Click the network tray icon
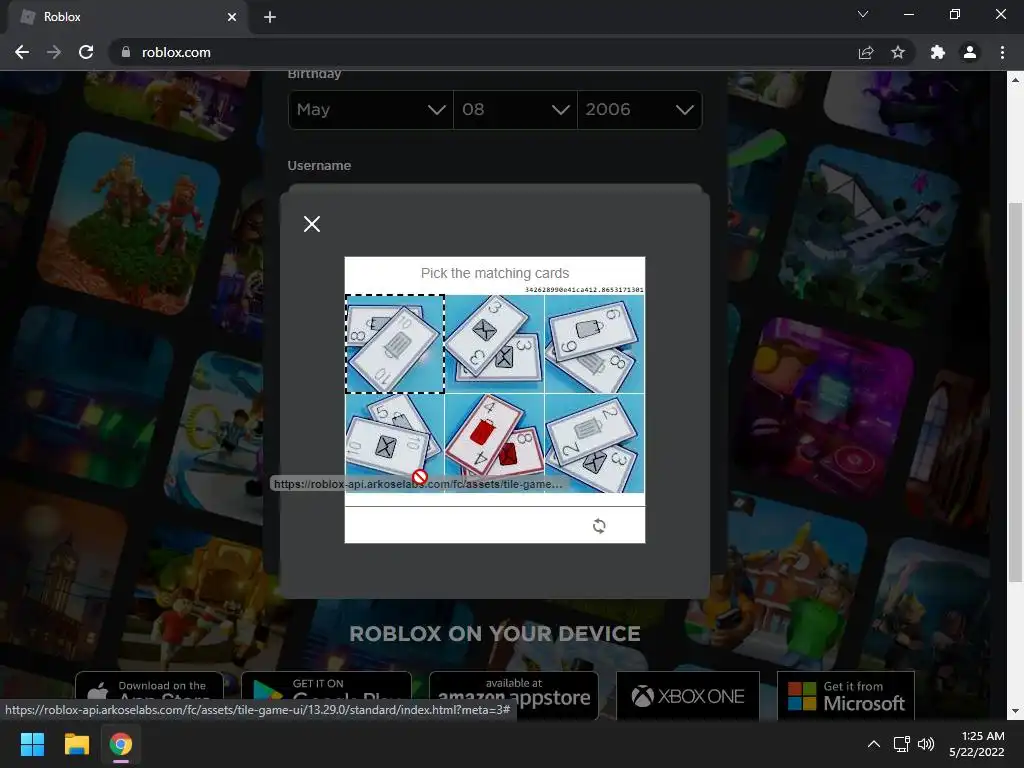The height and width of the screenshot is (768, 1024). [902, 744]
